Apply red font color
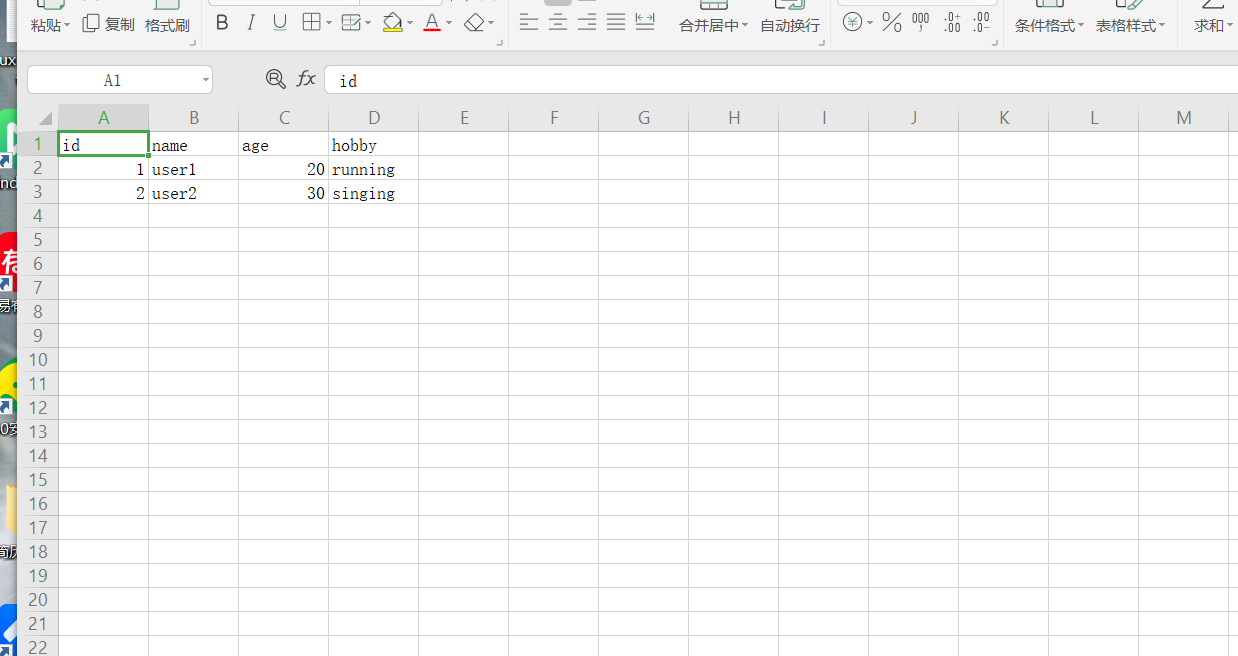 point(432,22)
